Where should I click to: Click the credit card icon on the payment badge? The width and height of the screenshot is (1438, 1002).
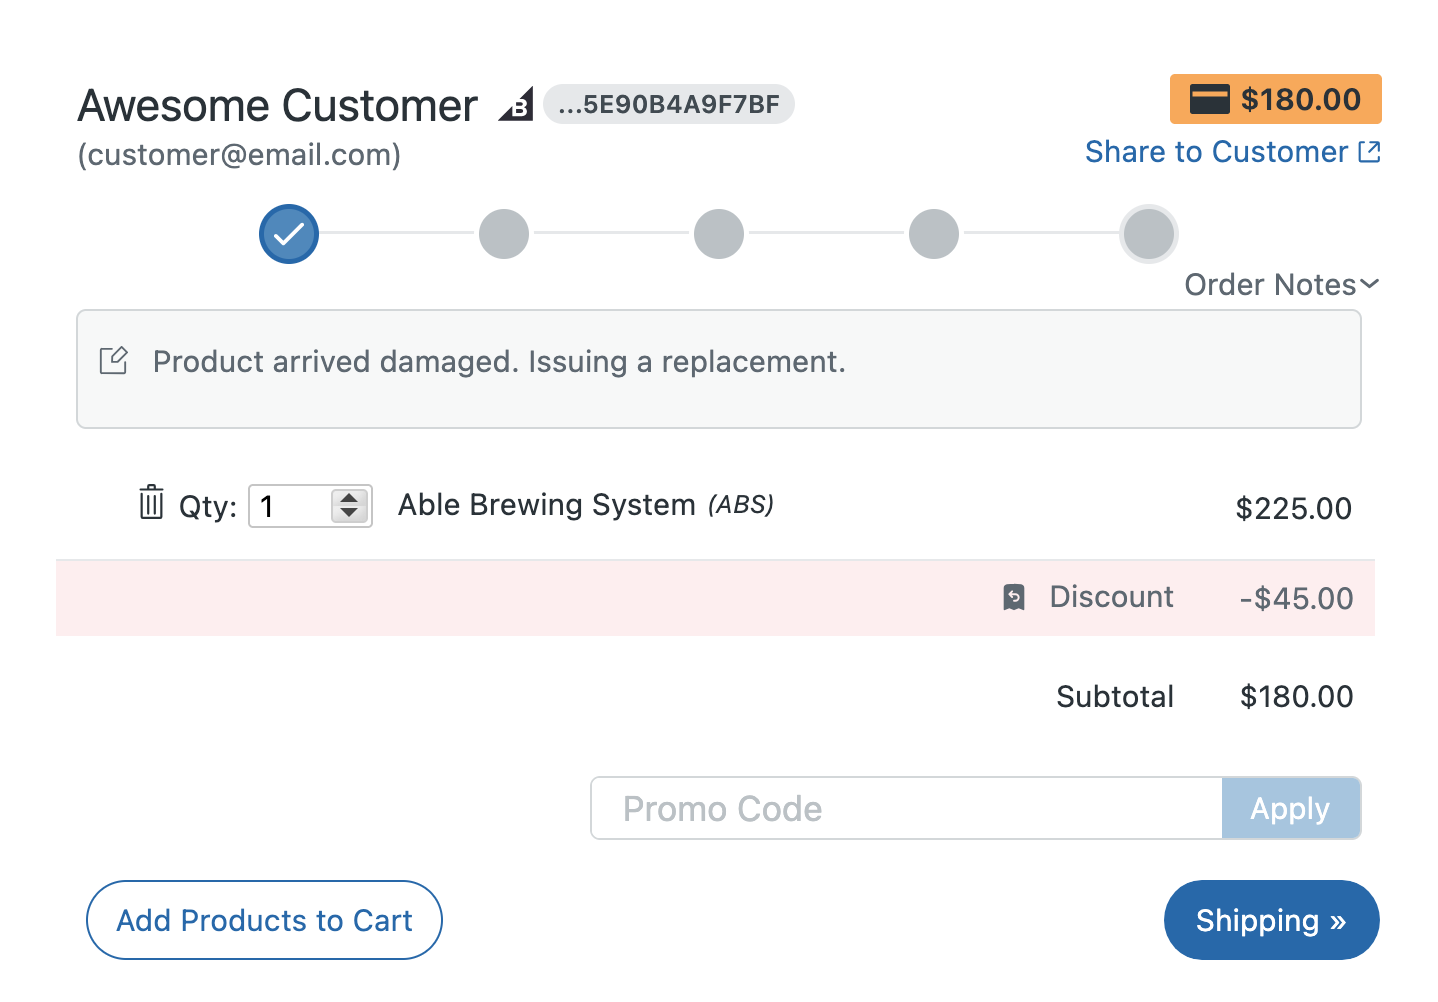click(1211, 98)
